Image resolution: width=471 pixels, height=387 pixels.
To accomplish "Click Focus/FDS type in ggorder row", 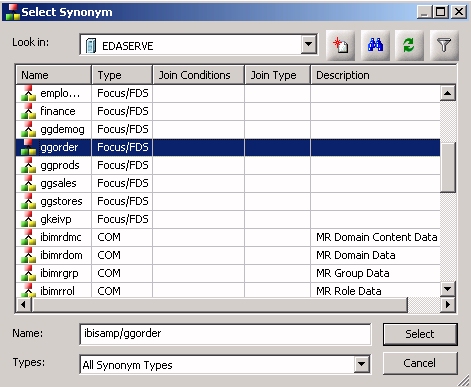I will point(123,147).
